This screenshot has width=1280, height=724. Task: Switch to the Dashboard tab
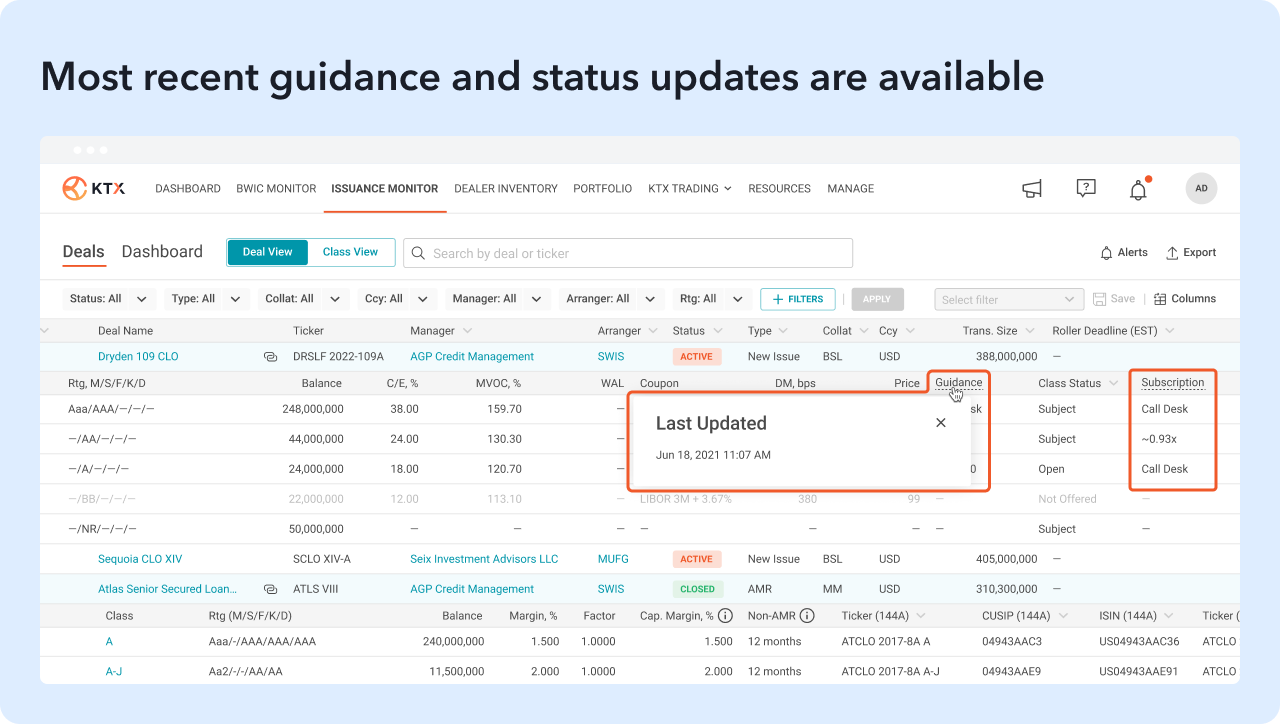pos(162,252)
